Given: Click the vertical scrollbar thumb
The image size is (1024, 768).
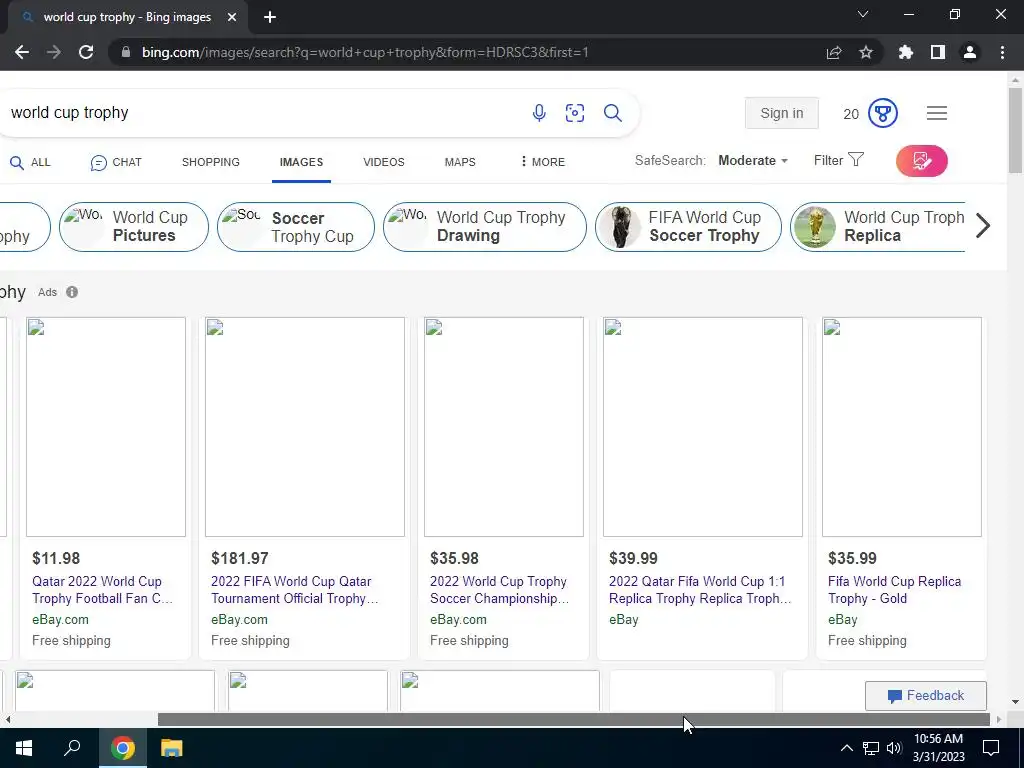Looking at the screenshot, I should [x=1015, y=131].
